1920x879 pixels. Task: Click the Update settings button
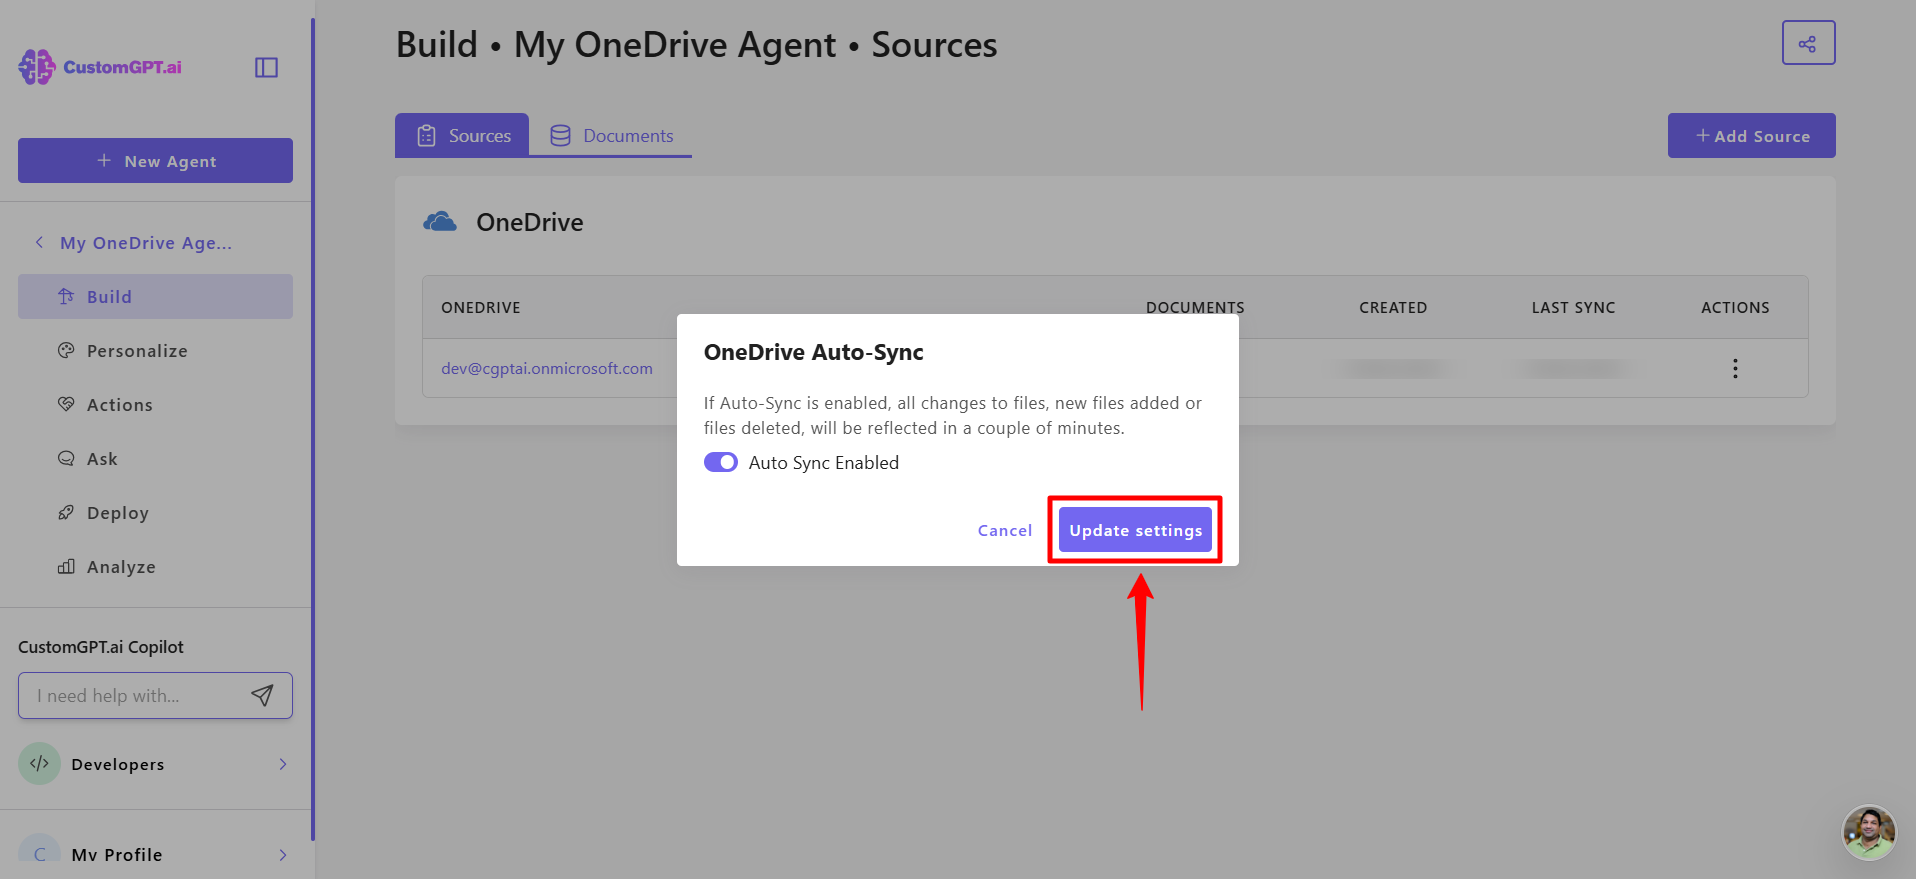(1135, 530)
